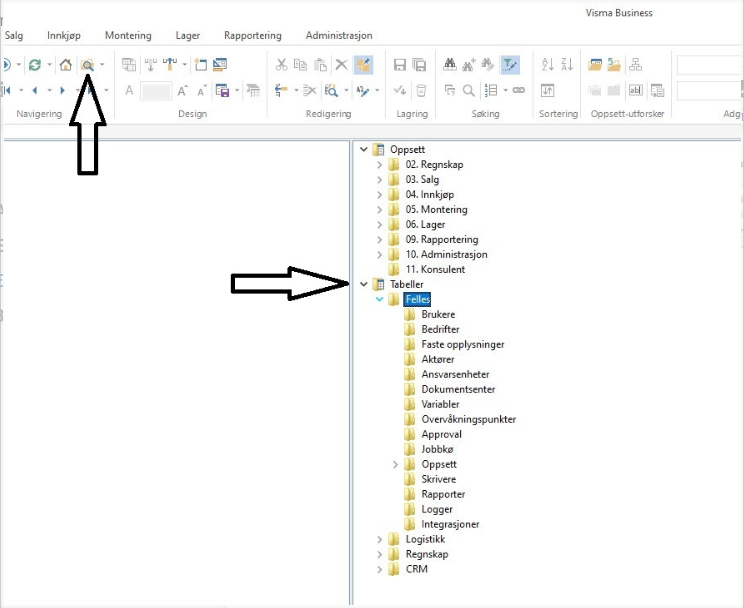Expand the Oppsett subfolder under Felles
The width and height of the screenshot is (744, 608).
click(395, 464)
